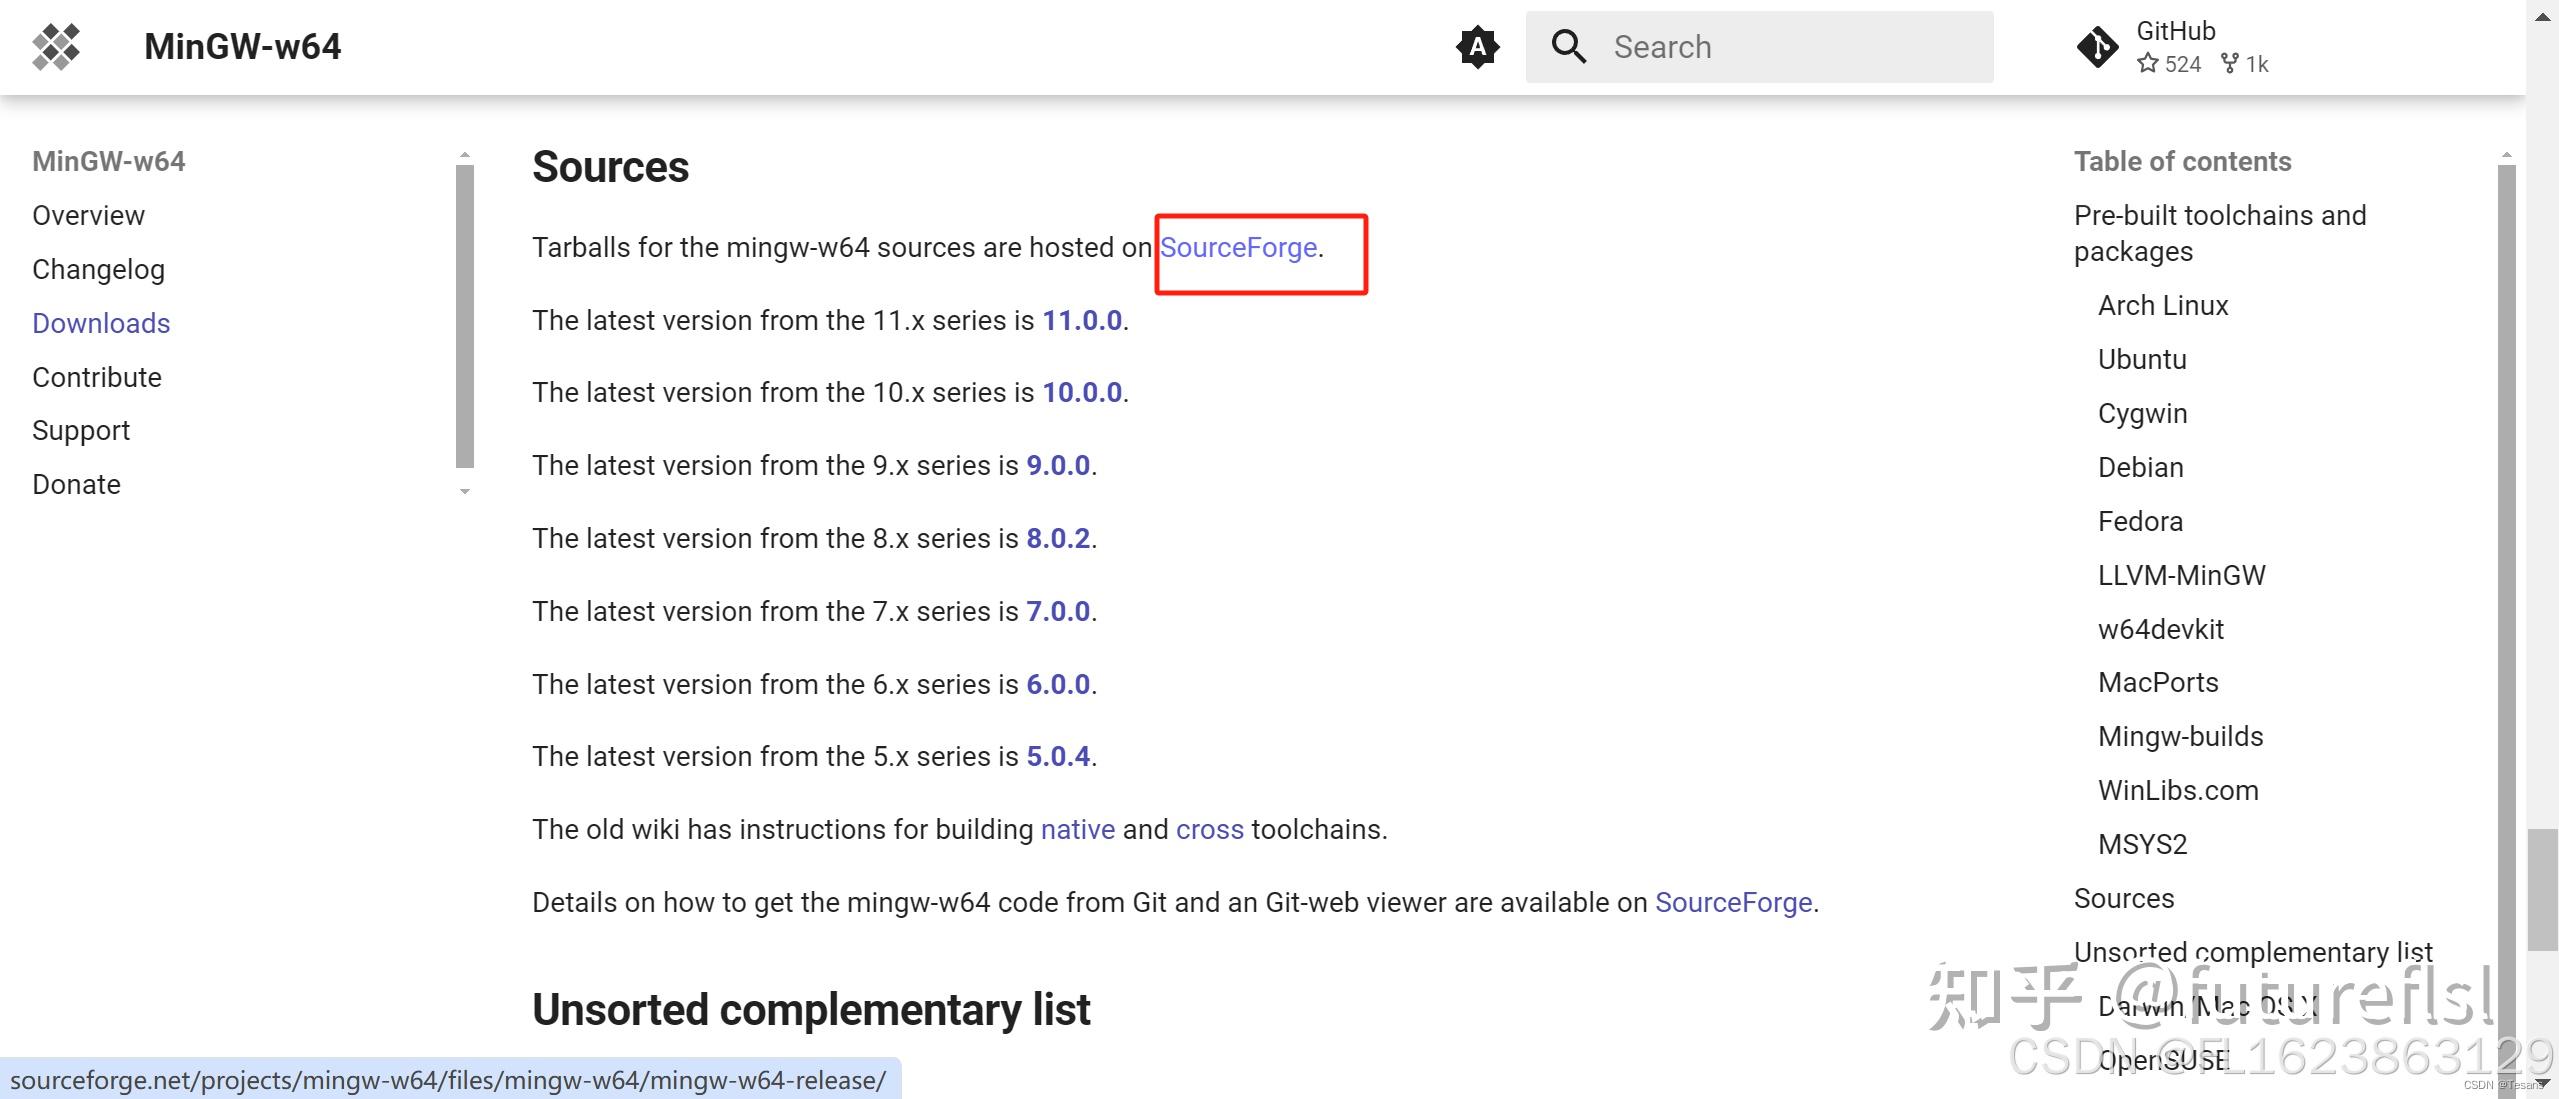
Task: Open the 8.0.2 version link
Action: pos(1058,538)
